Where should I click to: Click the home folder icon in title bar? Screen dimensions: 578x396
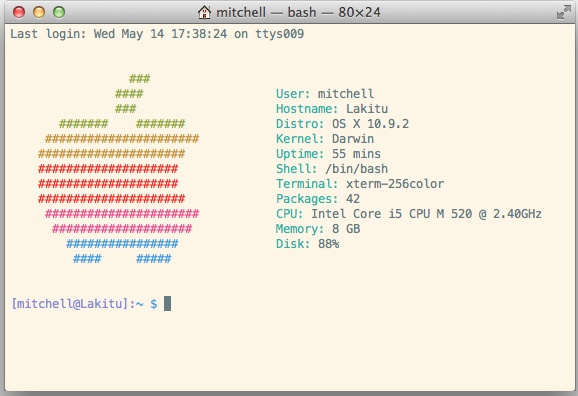[204, 12]
